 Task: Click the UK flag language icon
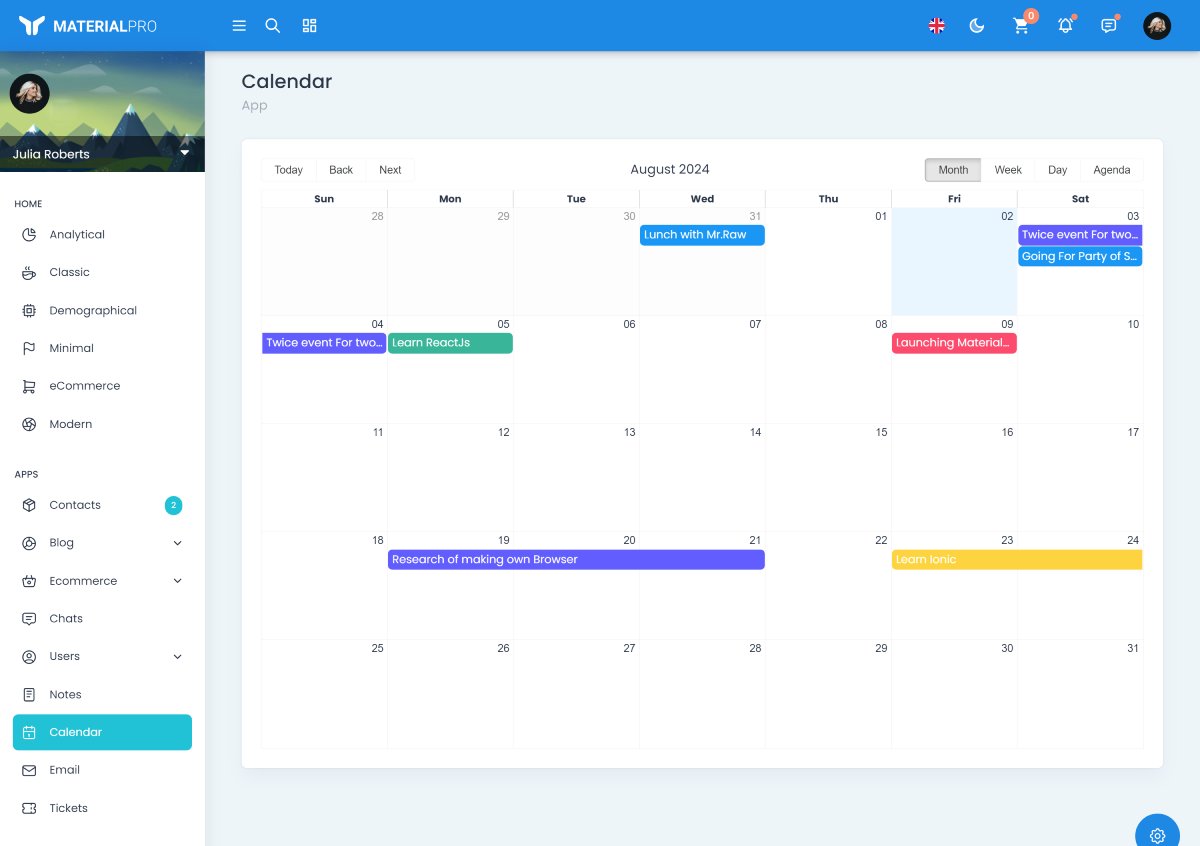[x=937, y=26]
